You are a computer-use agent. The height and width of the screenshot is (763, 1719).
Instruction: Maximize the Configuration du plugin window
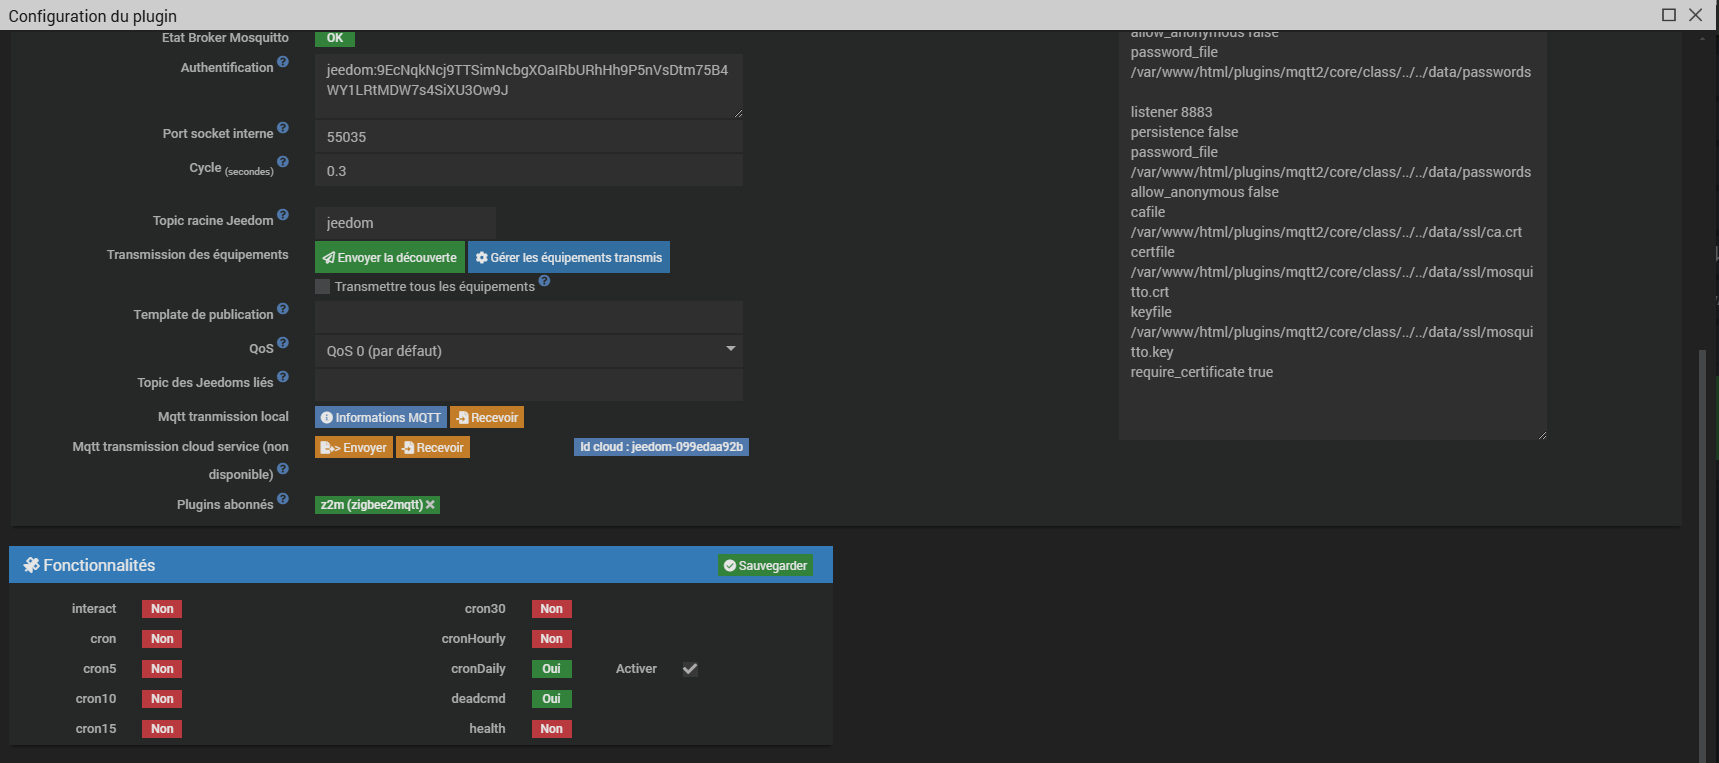click(1669, 15)
